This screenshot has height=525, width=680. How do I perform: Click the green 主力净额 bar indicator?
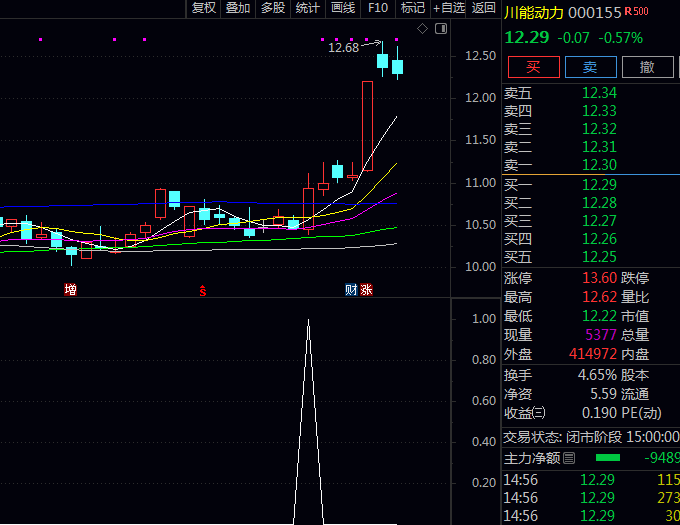click(x=607, y=458)
